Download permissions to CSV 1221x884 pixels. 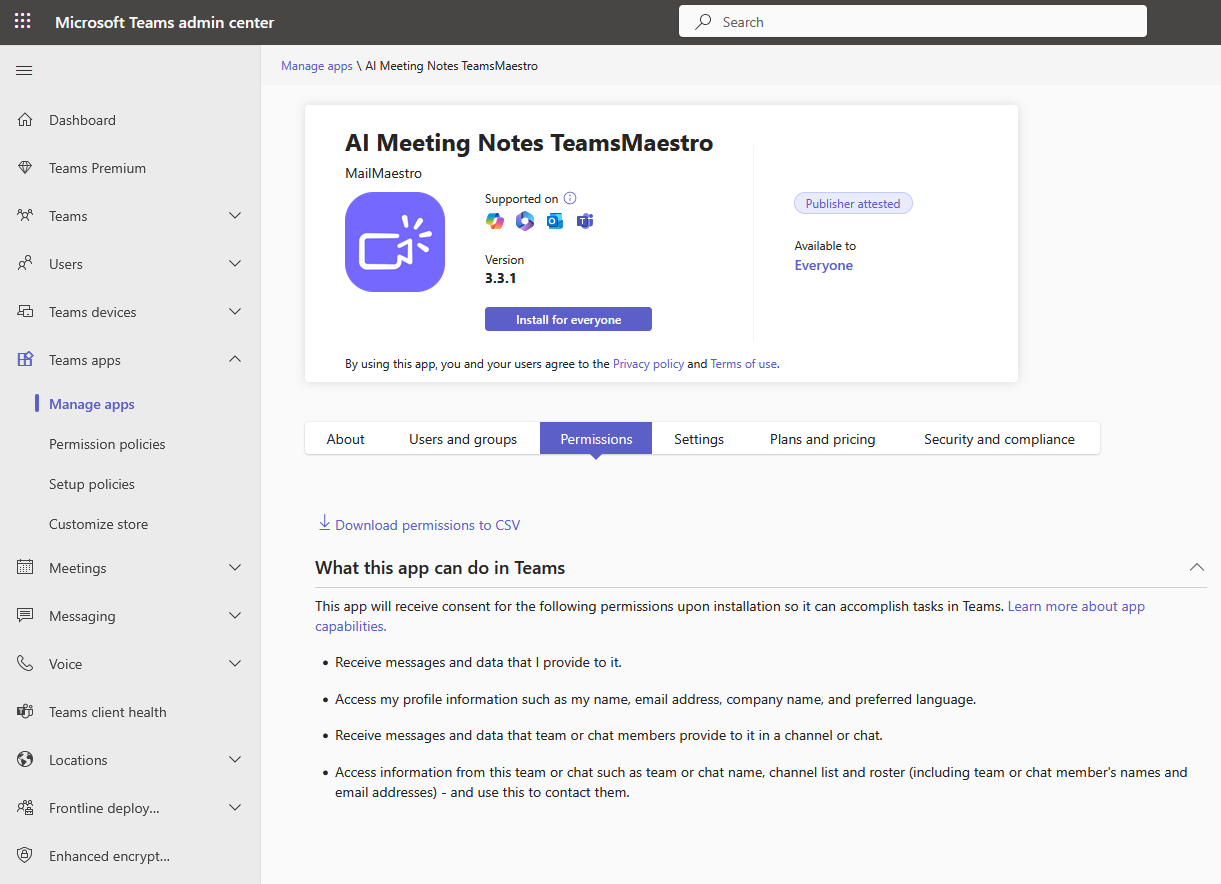pyautogui.click(x=419, y=524)
